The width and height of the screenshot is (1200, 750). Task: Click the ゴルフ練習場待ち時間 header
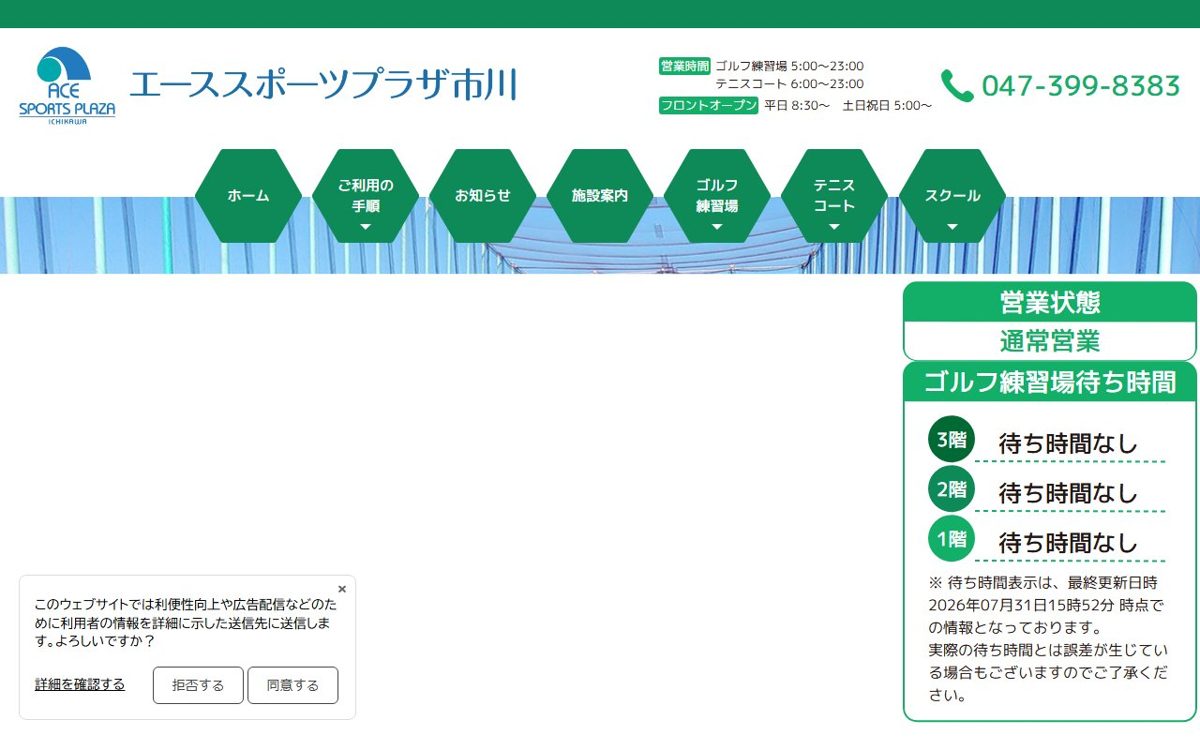[x=1050, y=382]
